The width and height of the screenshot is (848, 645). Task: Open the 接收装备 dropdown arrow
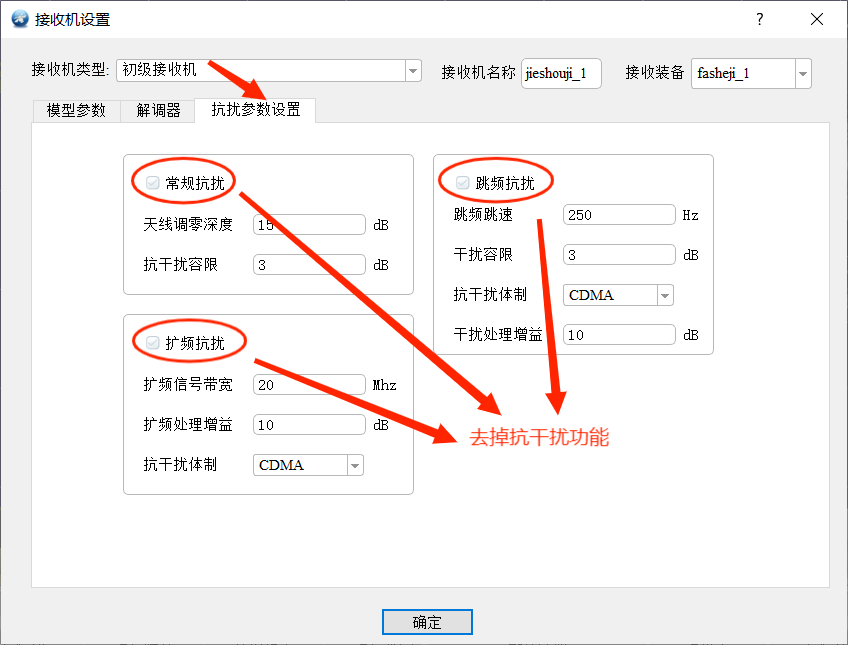[803, 74]
